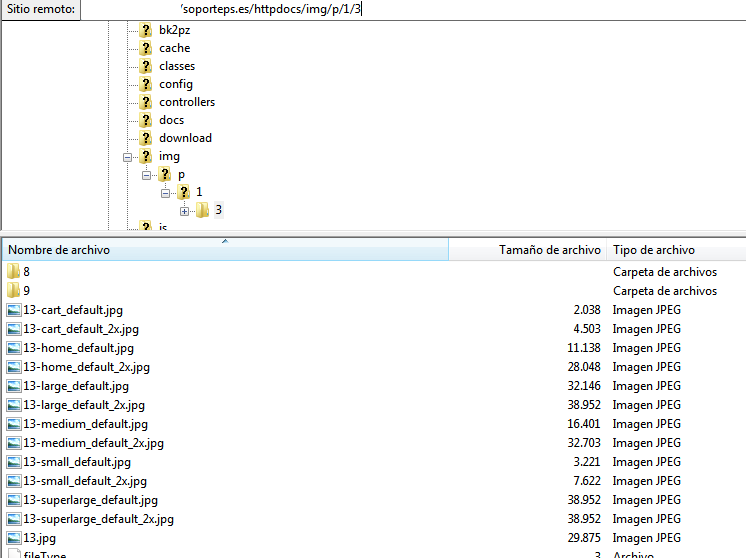Image resolution: width=746 pixels, height=558 pixels.
Task: Click file size value 11.138
Action: 584,348
